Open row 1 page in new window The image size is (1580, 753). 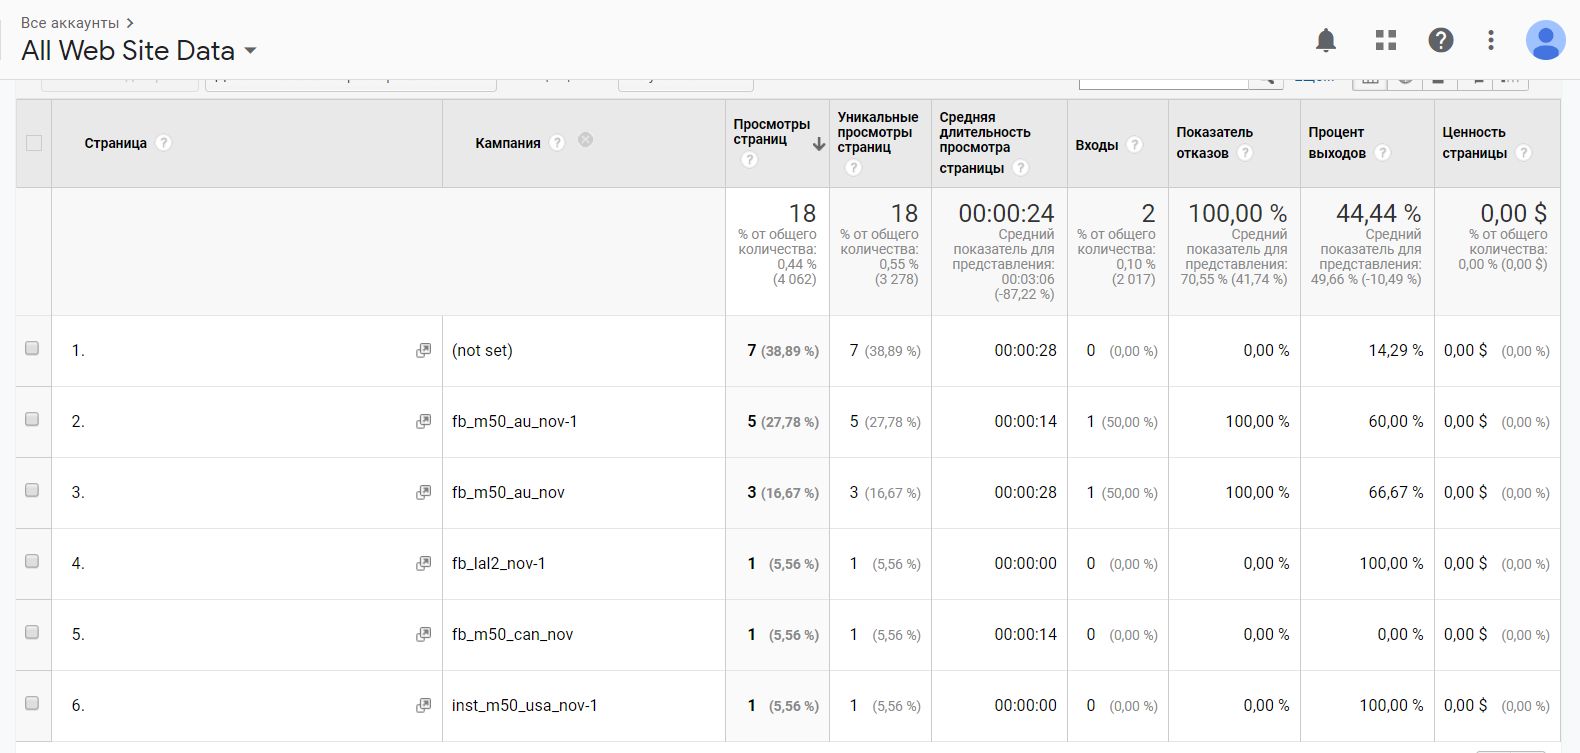(x=424, y=351)
